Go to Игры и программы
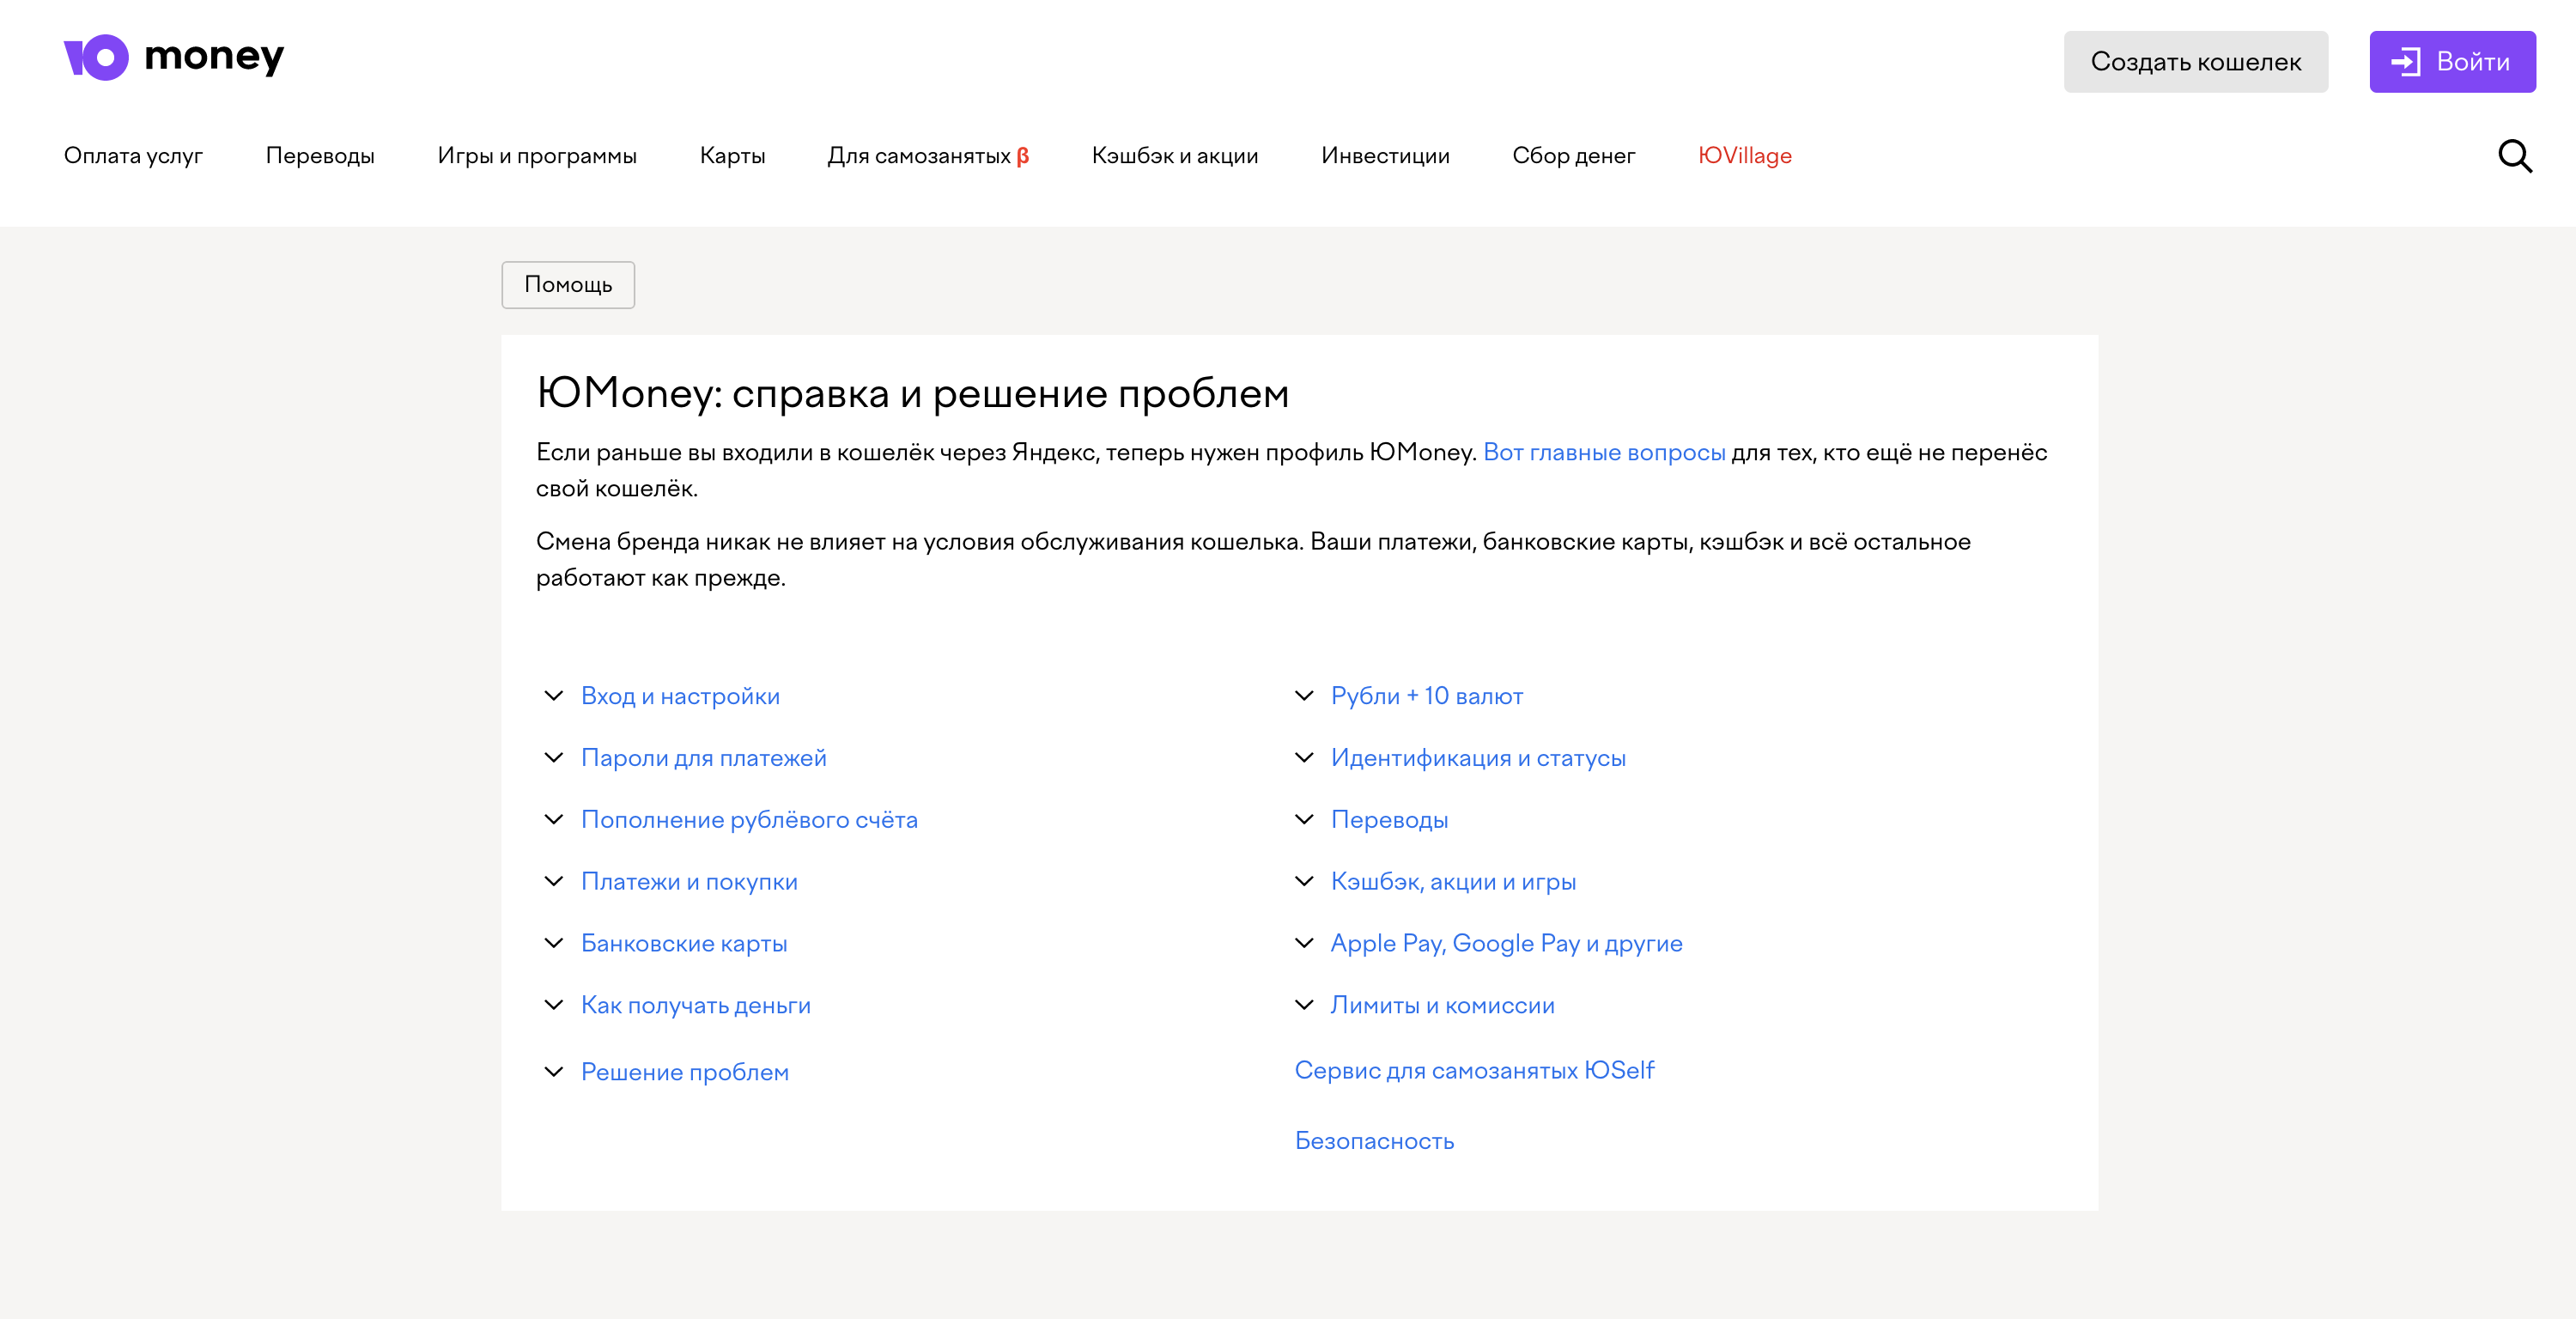 [537, 156]
